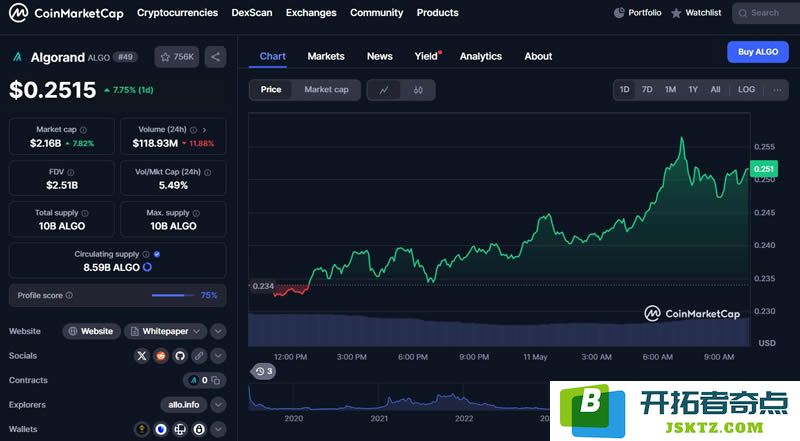The image size is (800, 441).
Task: Open the Profile score info icon
Action: pyautogui.click(x=69, y=295)
